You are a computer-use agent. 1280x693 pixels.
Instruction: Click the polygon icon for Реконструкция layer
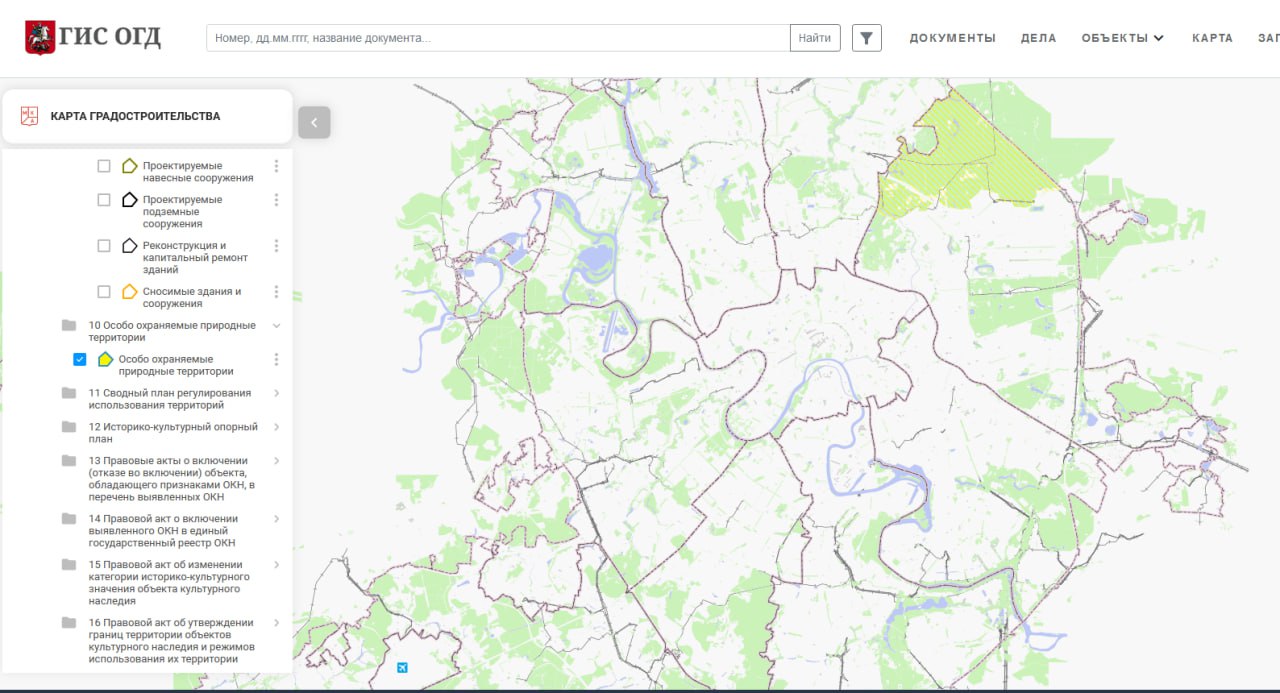click(x=129, y=246)
